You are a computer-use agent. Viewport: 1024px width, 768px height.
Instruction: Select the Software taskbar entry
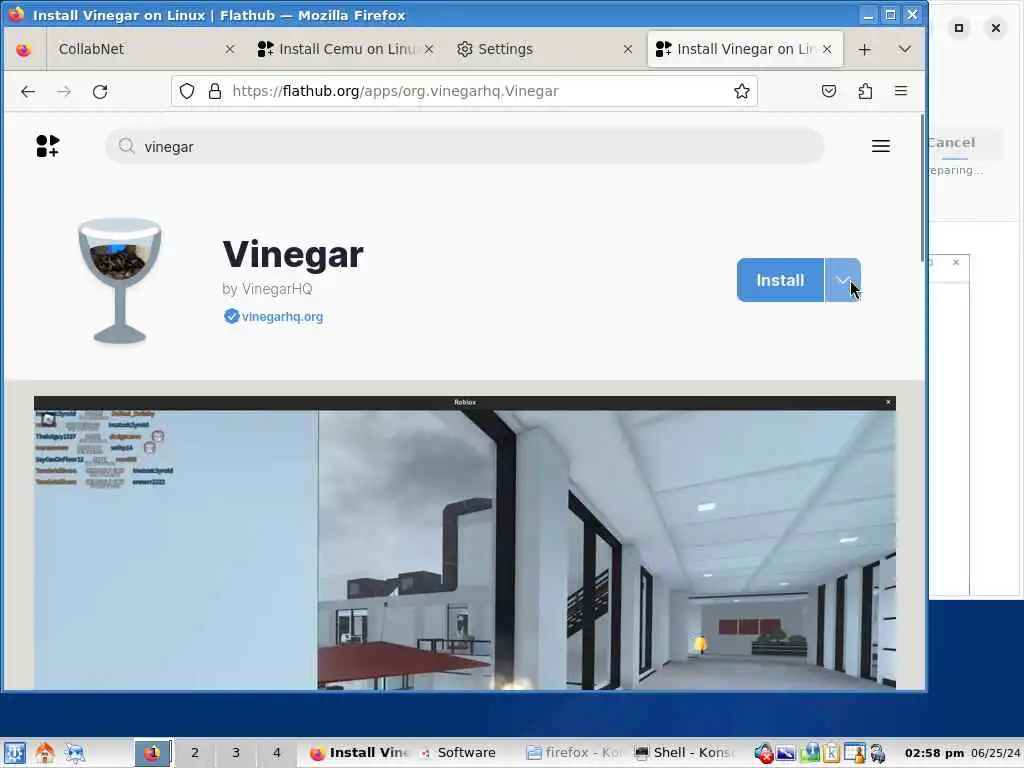(x=466, y=753)
